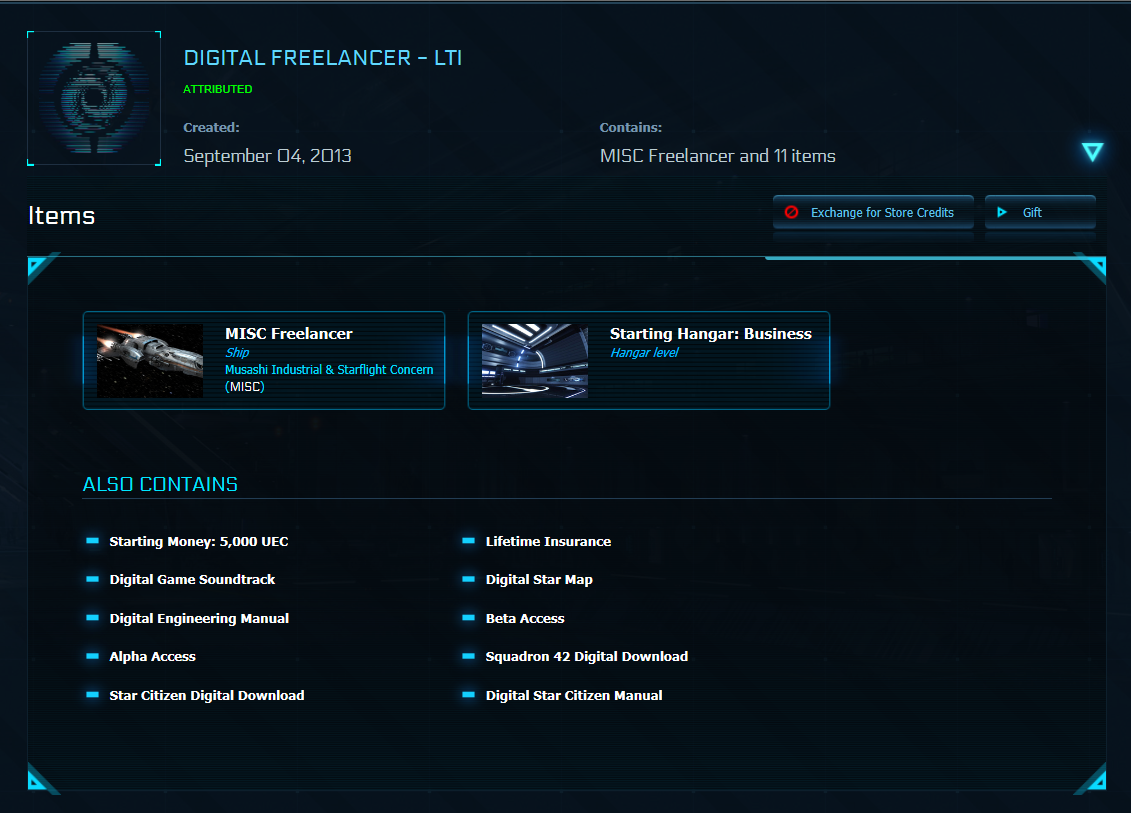Image resolution: width=1131 pixels, height=813 pixels.
Task: Click the ALSO CONTAINS heading
Action: [x=160, y=484]
